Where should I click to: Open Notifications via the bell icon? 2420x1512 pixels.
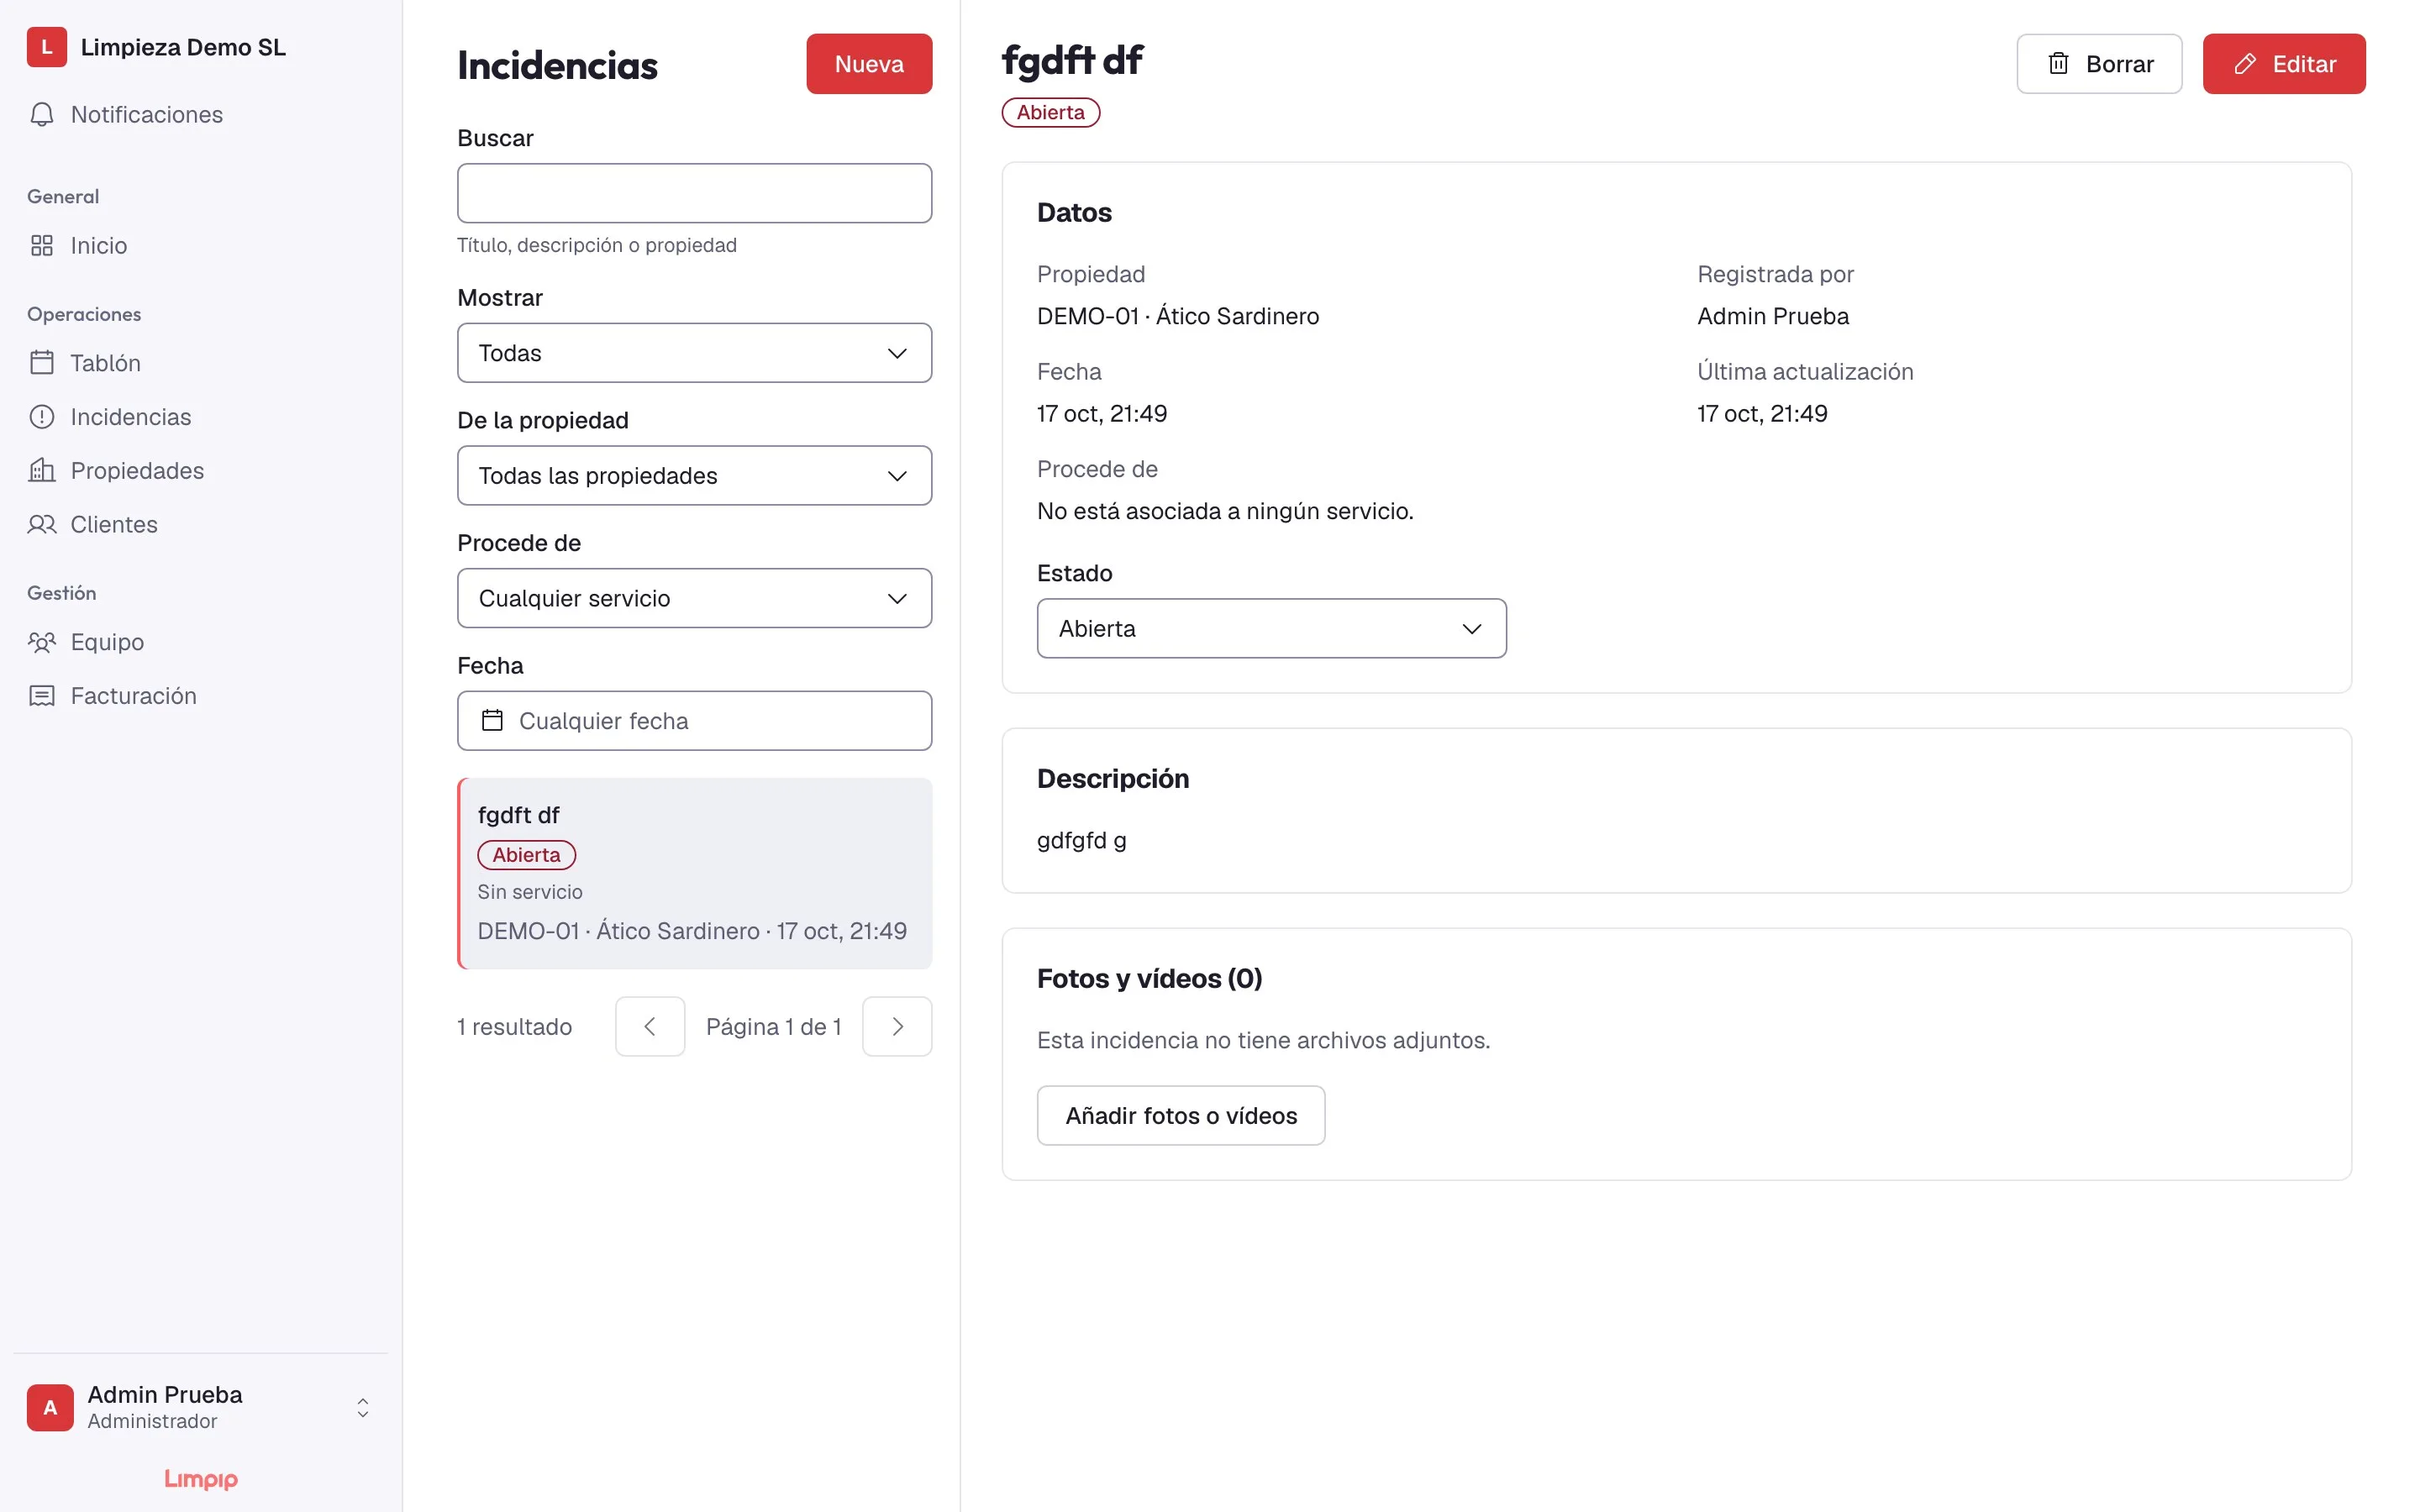click(42, 115)
